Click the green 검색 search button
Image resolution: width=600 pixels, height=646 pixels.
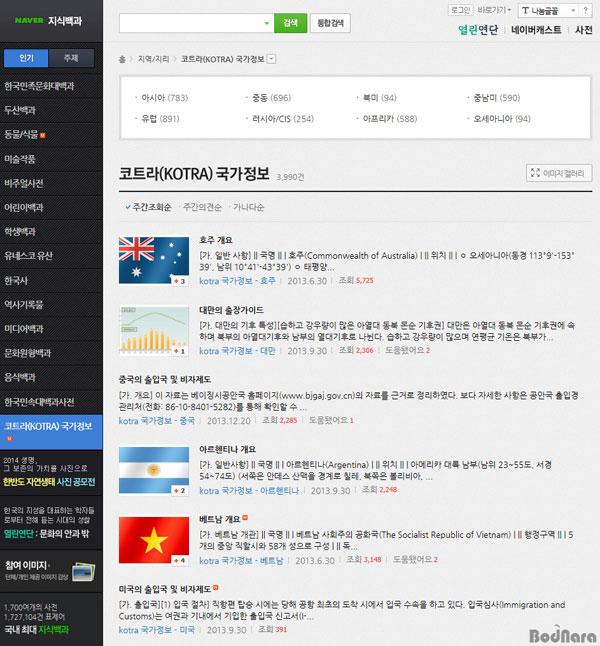coord(291,23)
